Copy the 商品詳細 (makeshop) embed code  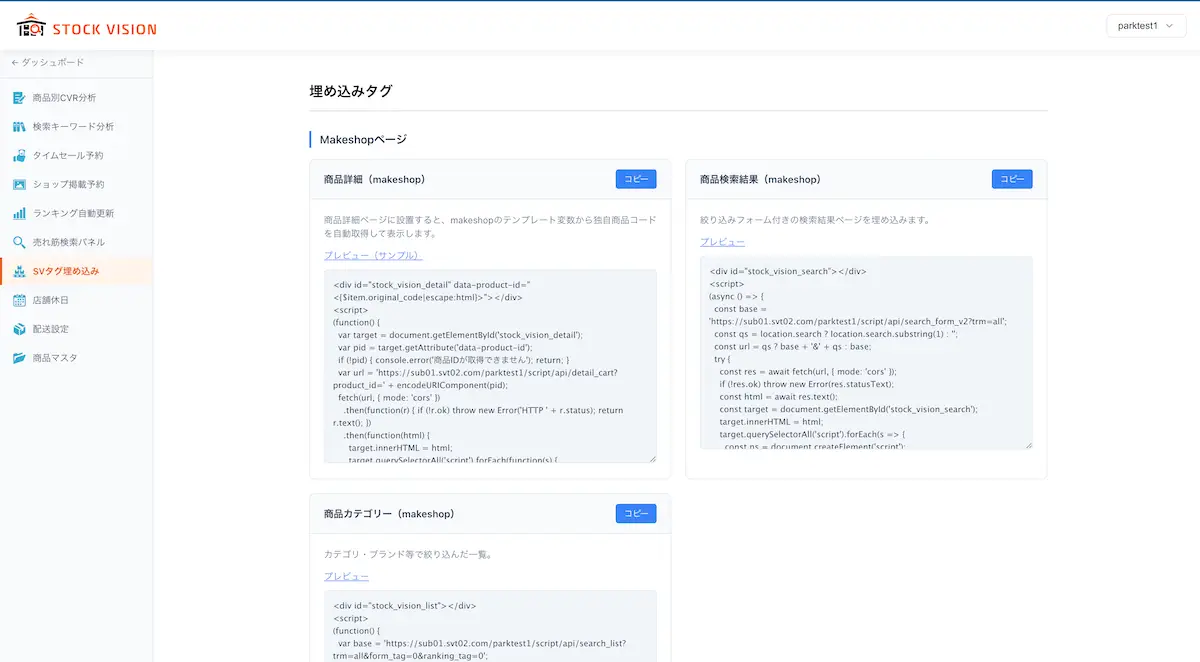point(636,179)
